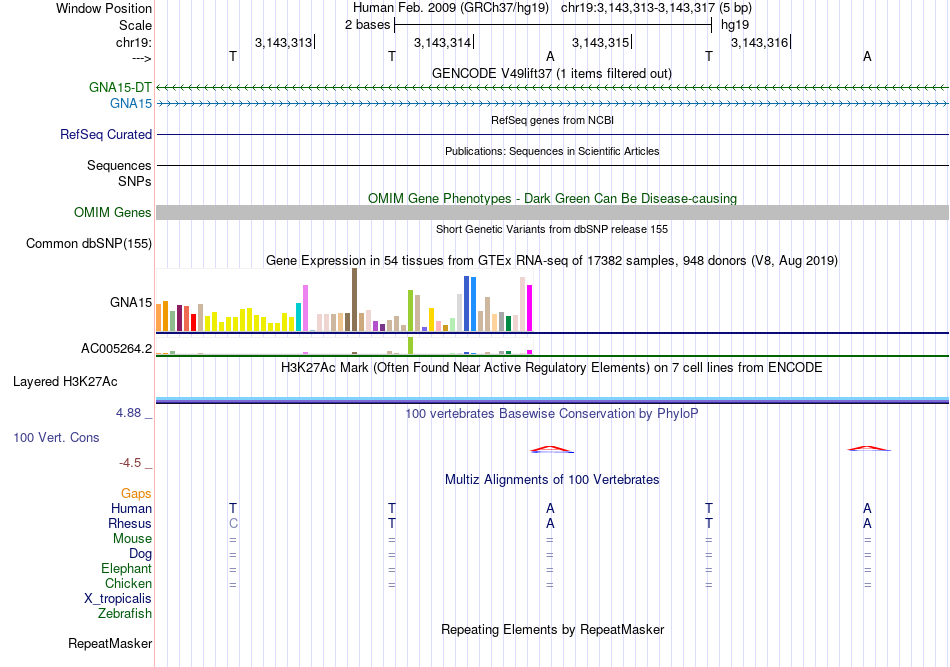Viewport: 950px width, 667px height.
Task: Click the GTEx Gene Expression track title
Action: coord(552,260)
